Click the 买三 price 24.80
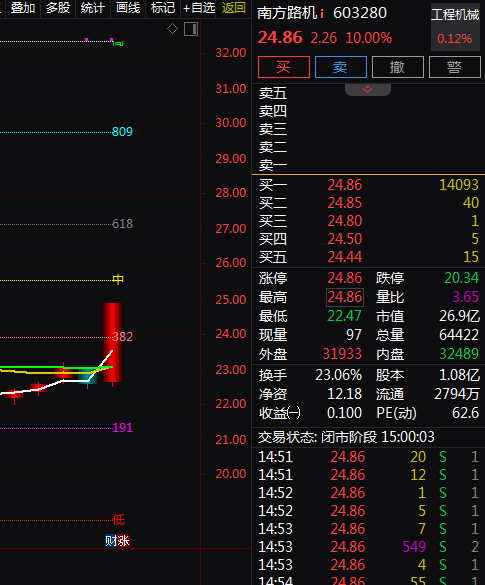 point(345,221)
